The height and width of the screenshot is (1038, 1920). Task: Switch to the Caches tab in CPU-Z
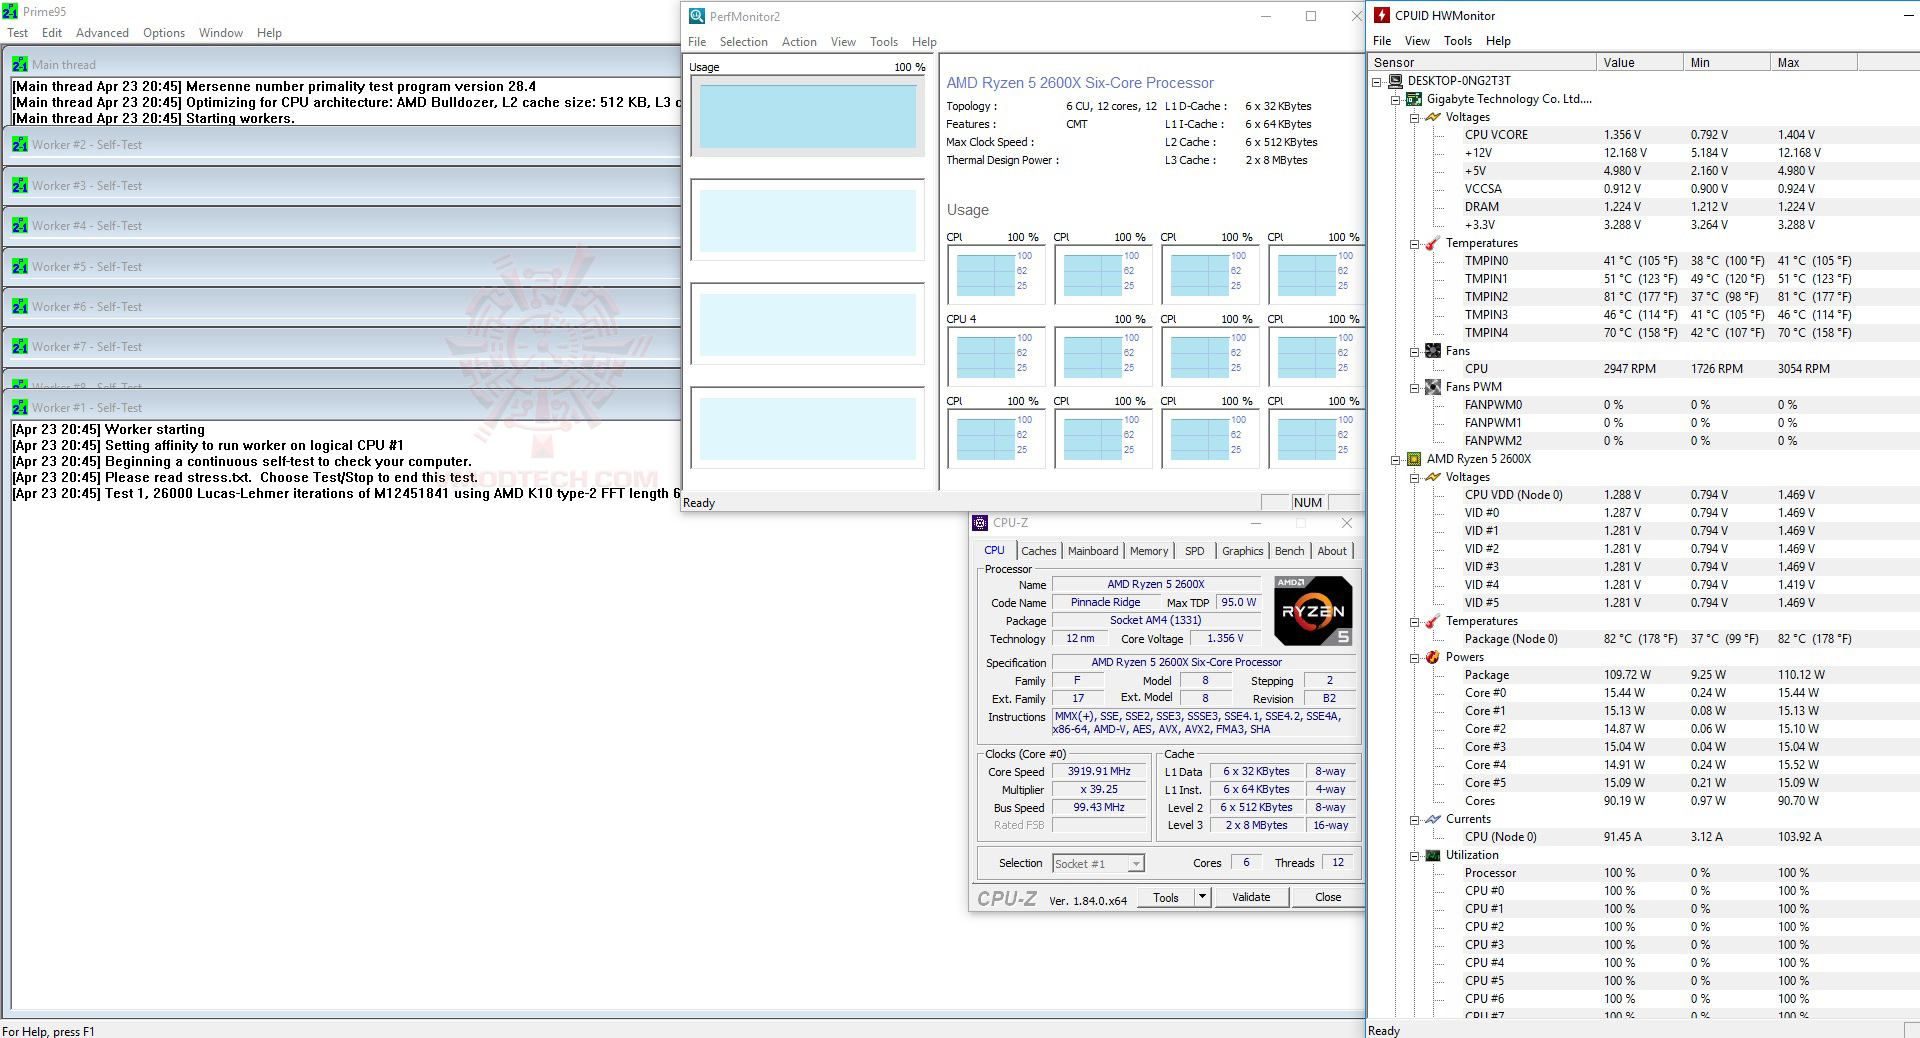tap(1039, 551)
